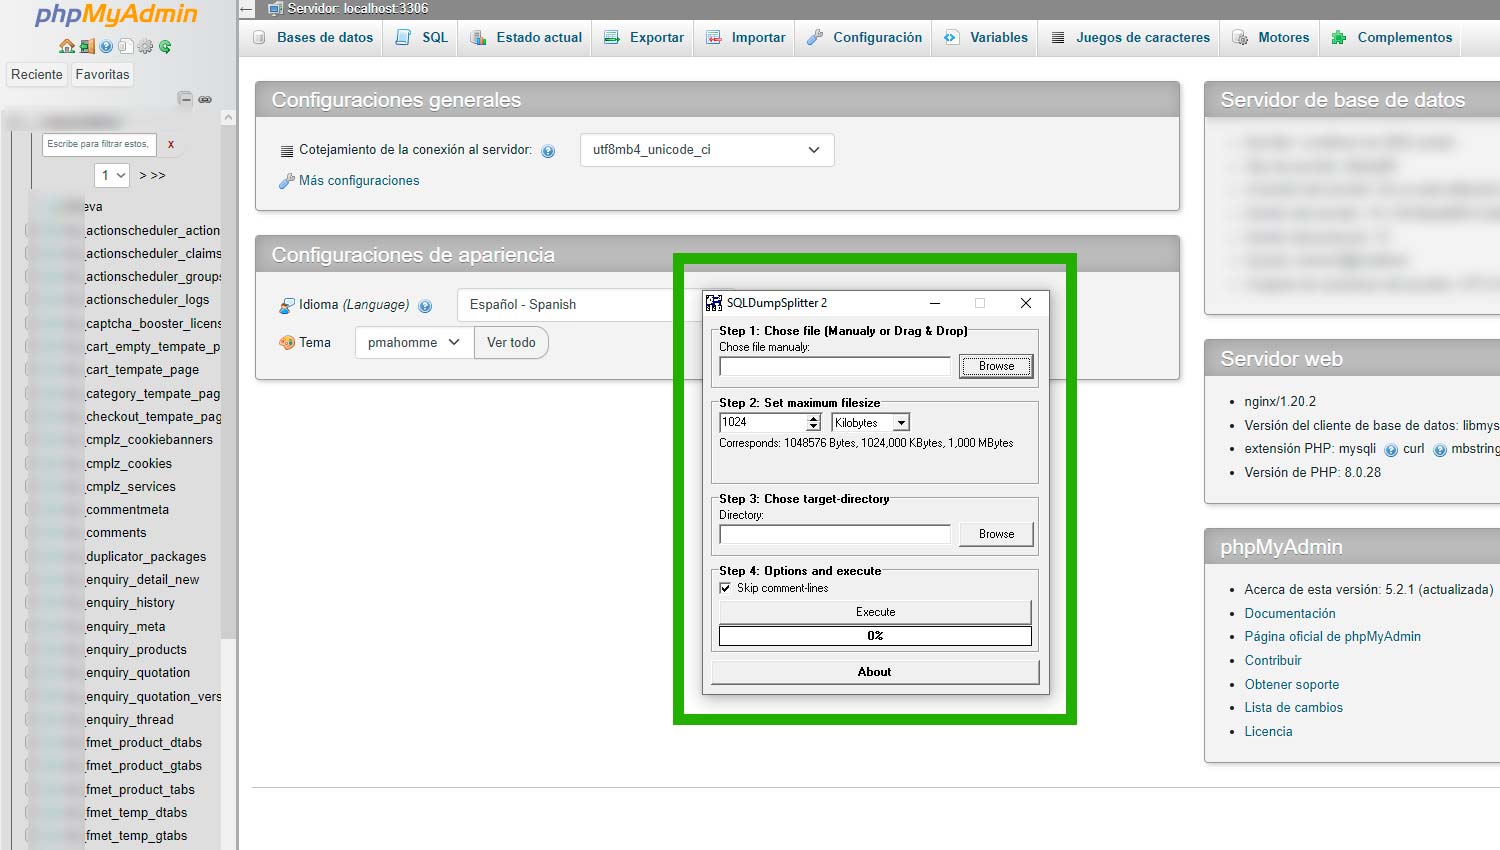Go to last page with >> in sidebar
1500x850 pixels.
click(158, 175)
